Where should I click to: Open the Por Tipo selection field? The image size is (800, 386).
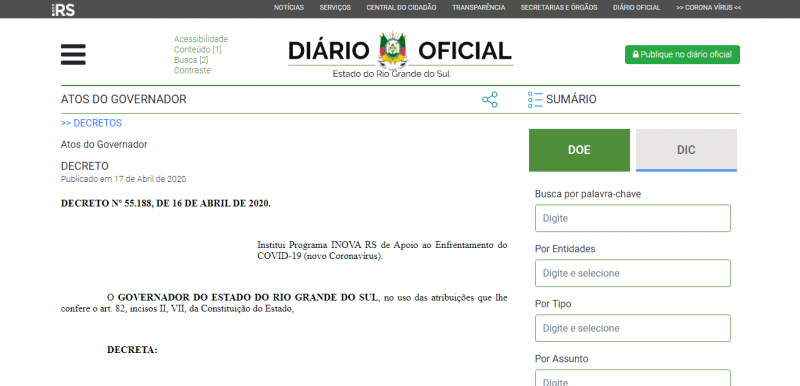pyautogui.click(x=633, y=328)
